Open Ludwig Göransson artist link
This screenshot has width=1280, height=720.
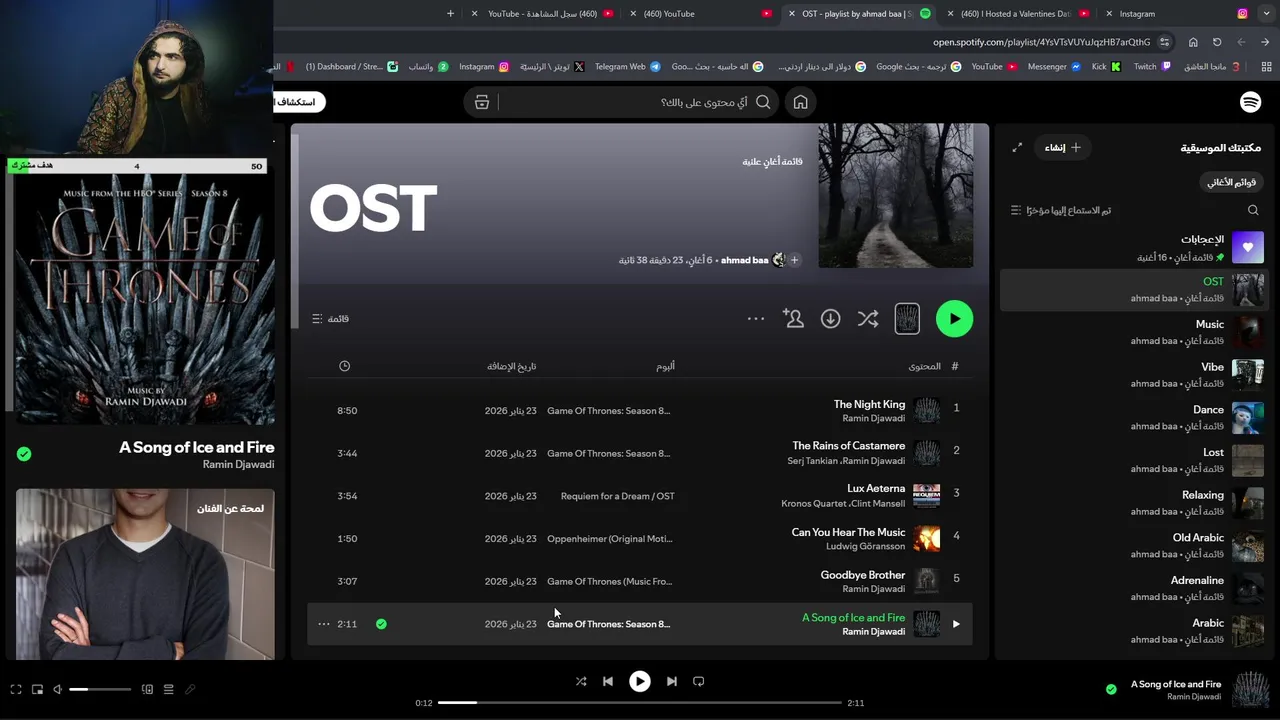coord(865,546)
